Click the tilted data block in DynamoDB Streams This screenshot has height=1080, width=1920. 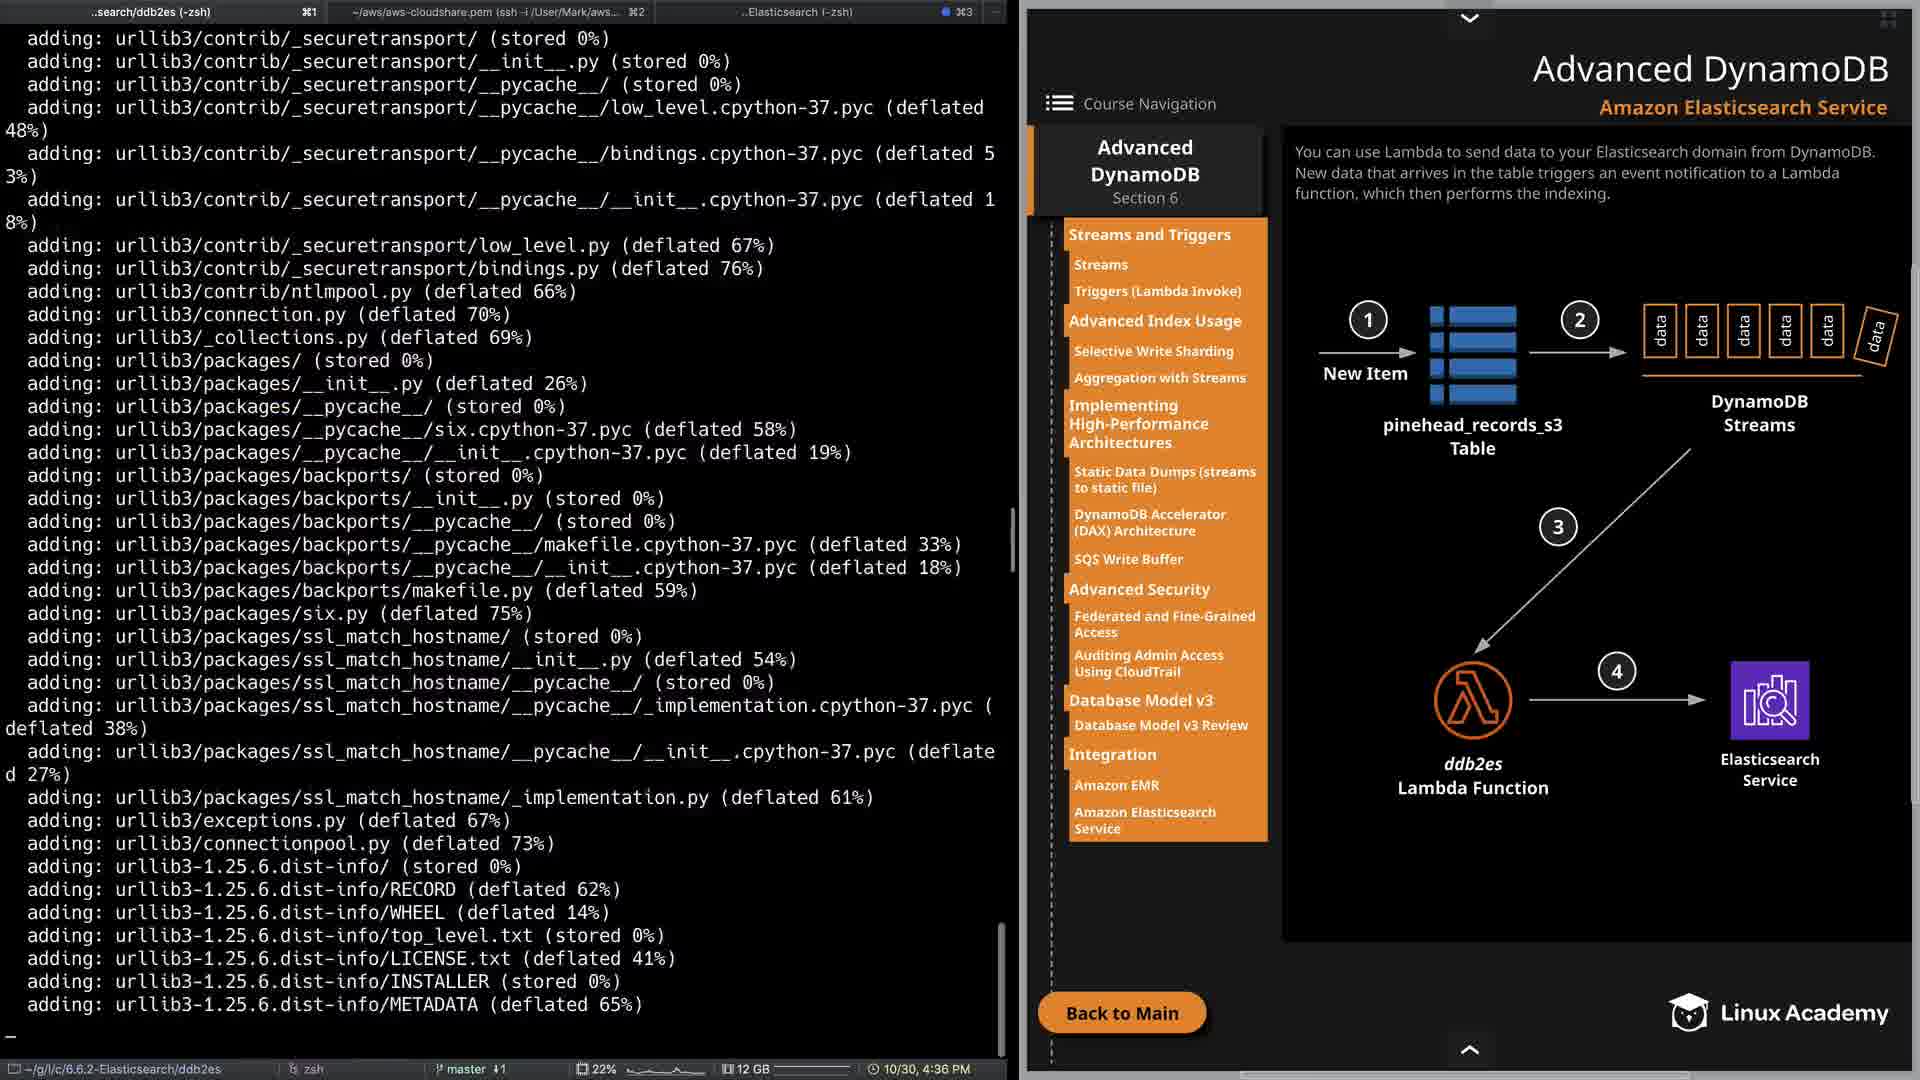pyautogui.click(x=1875, y=336)
